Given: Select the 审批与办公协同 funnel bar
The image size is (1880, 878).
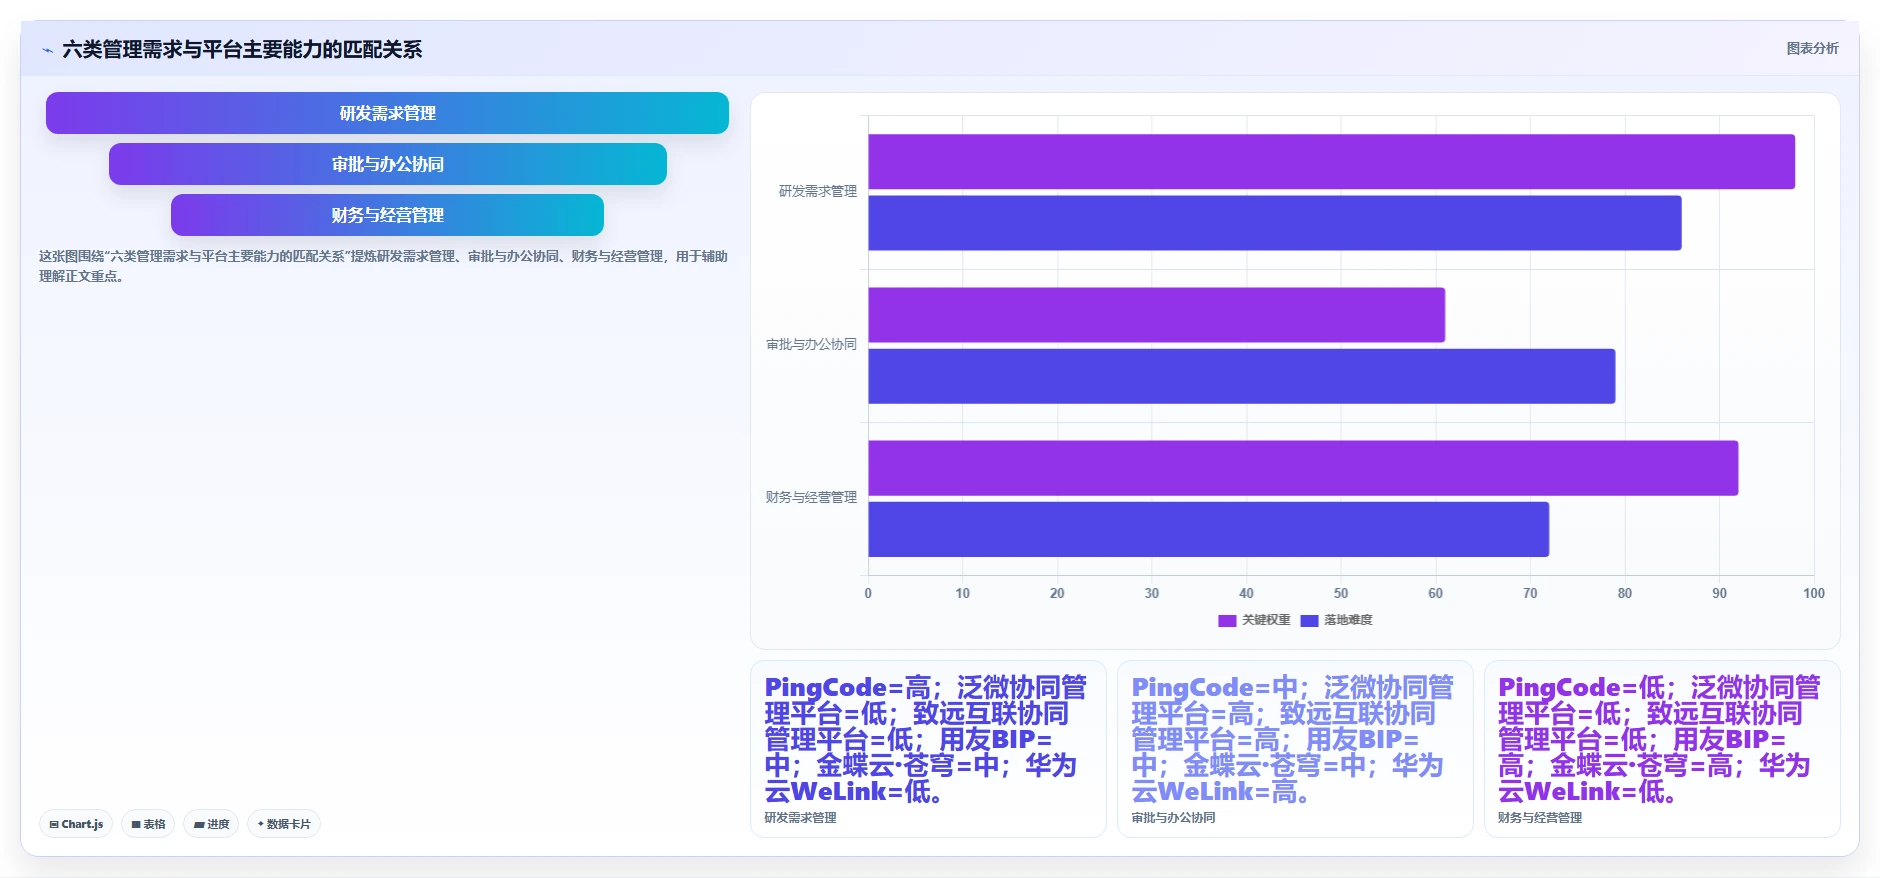Looking at the screenshot, I should click(x=387, y=164).
